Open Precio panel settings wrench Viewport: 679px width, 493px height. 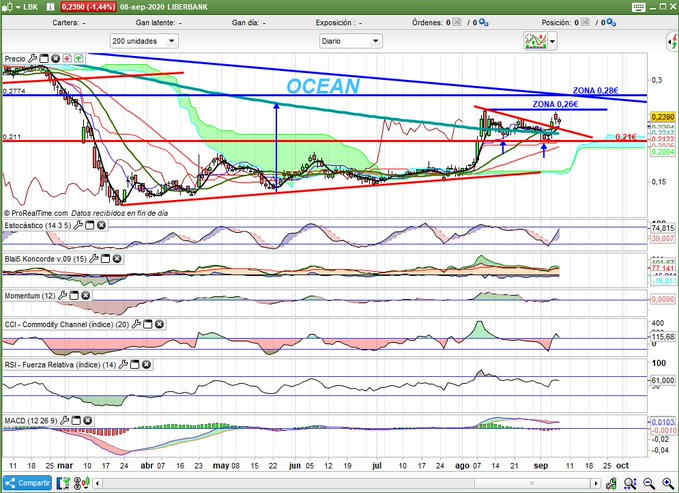point(32,58)
